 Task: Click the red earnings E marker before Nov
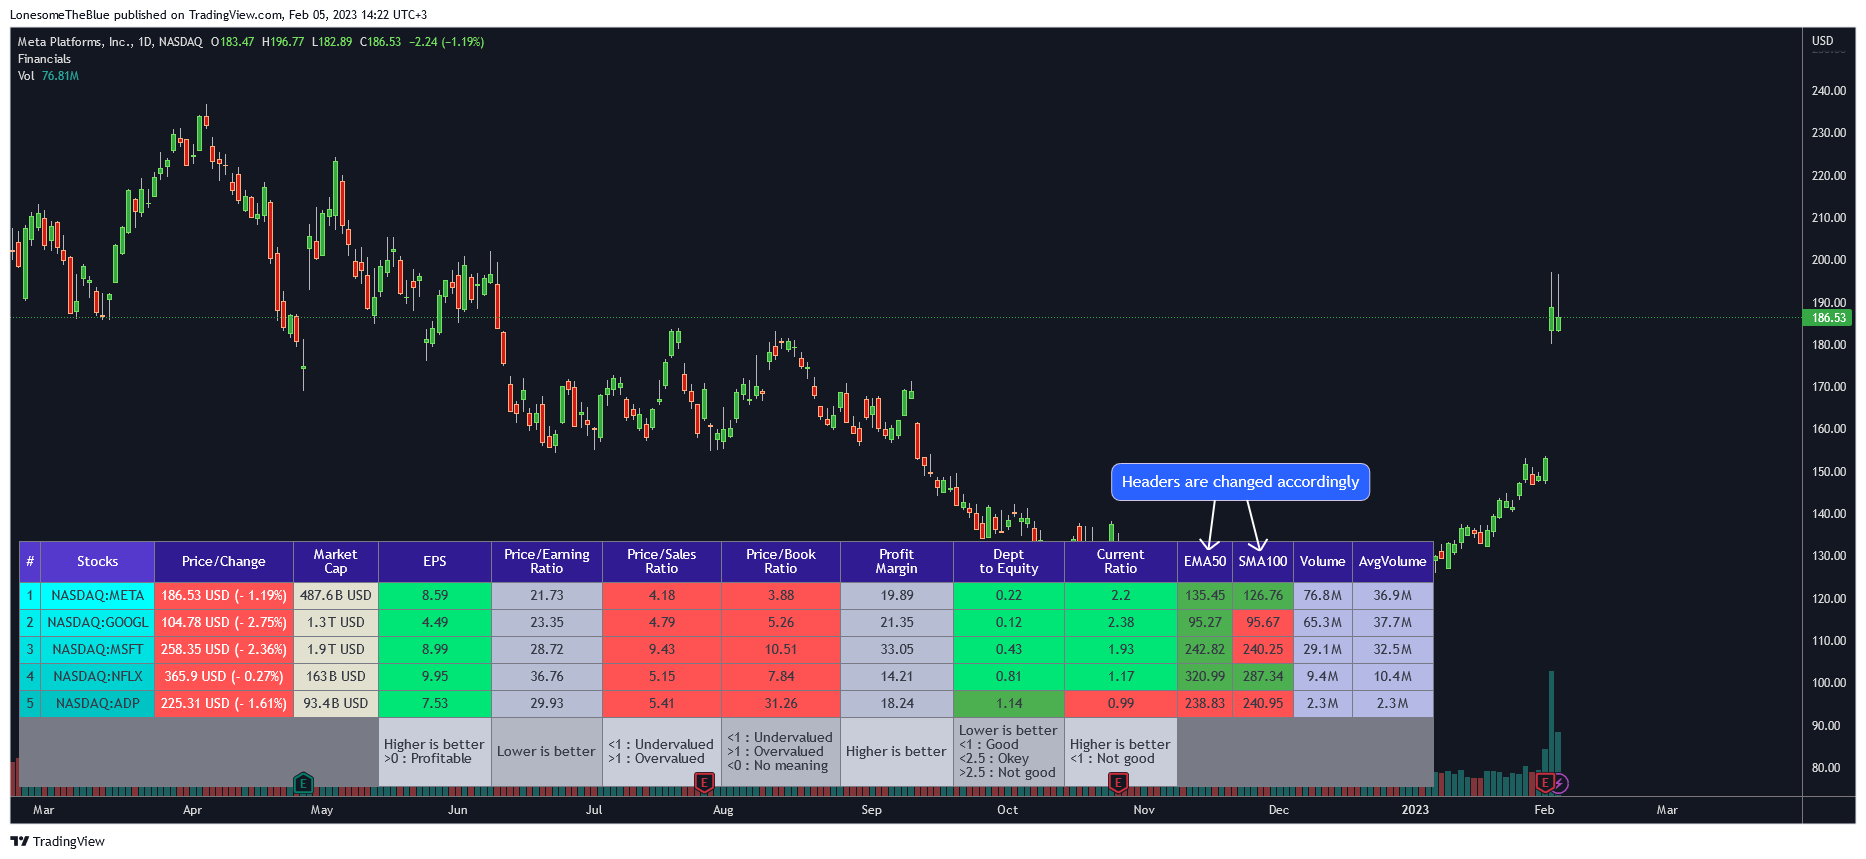point(1119,783)
